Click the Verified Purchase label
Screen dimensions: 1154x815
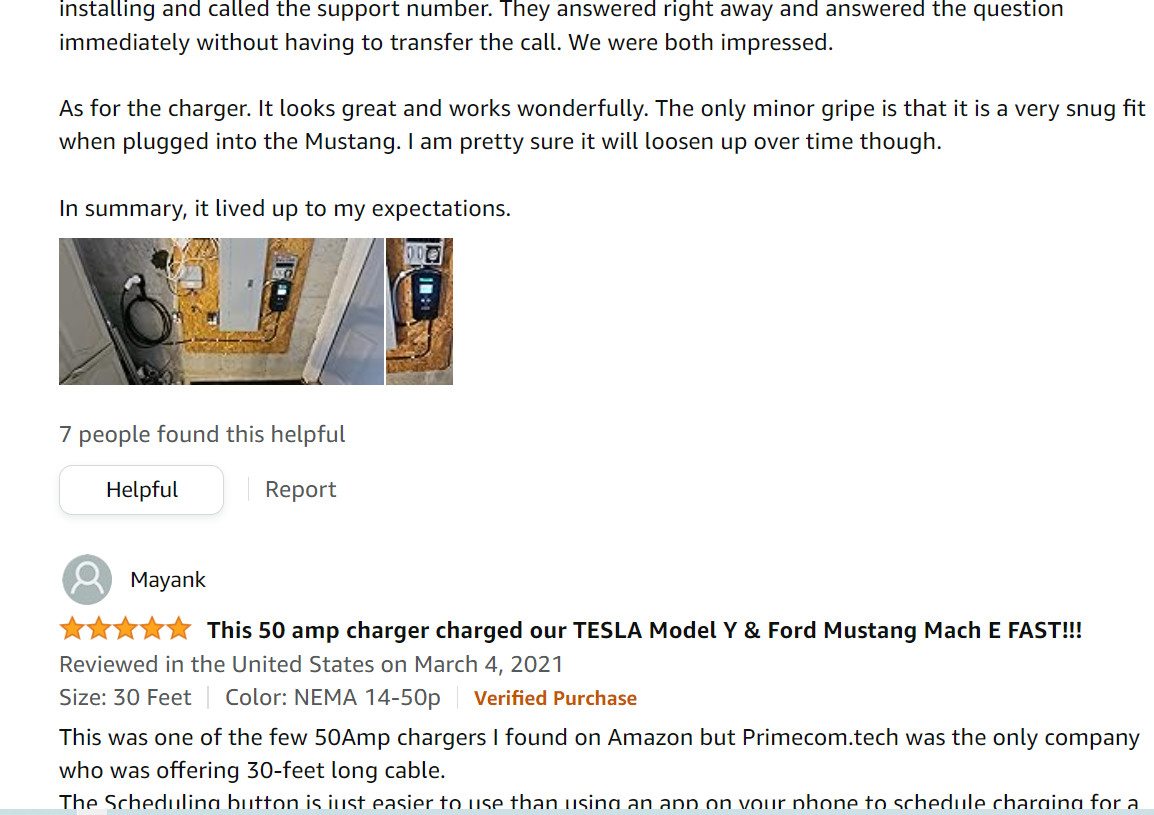point(555,698)
